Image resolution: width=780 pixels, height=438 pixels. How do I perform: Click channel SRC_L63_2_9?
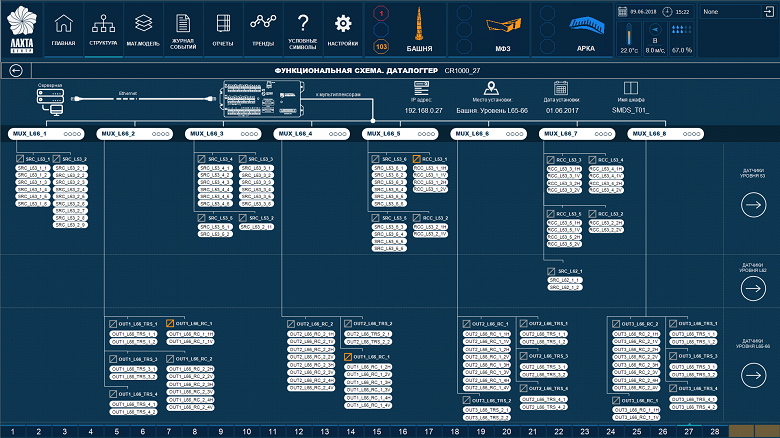70,225
